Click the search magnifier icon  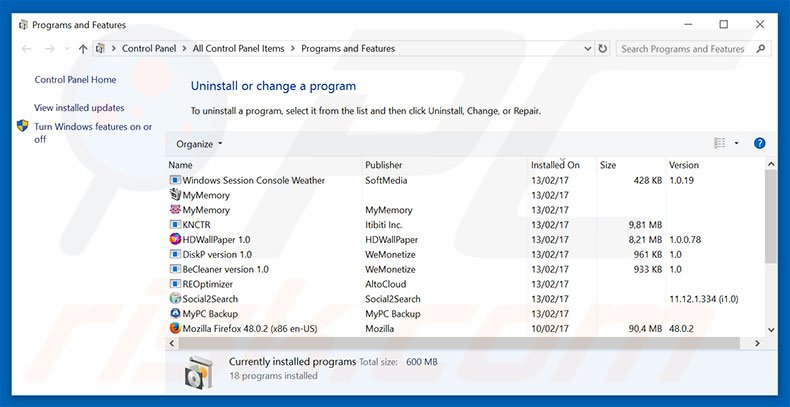click(x=761, y=49)
